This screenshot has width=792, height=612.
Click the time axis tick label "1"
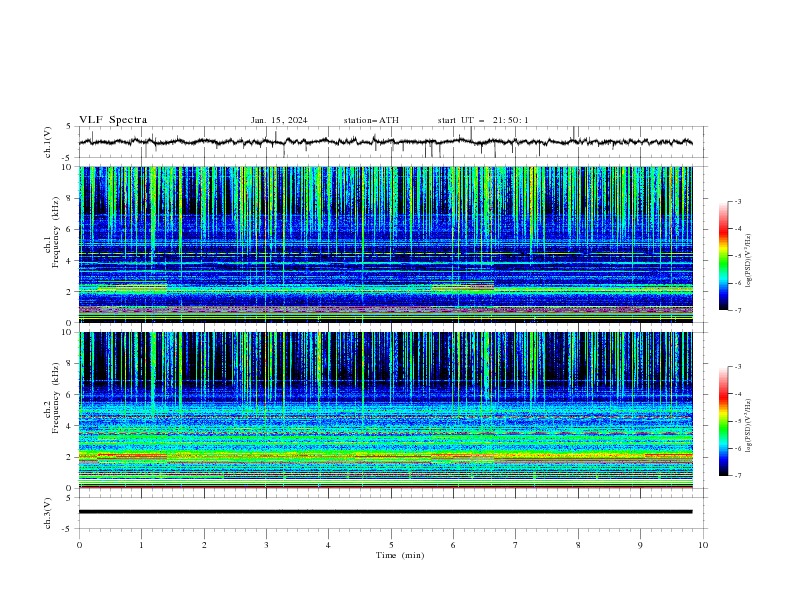click(x=141, y=545)
